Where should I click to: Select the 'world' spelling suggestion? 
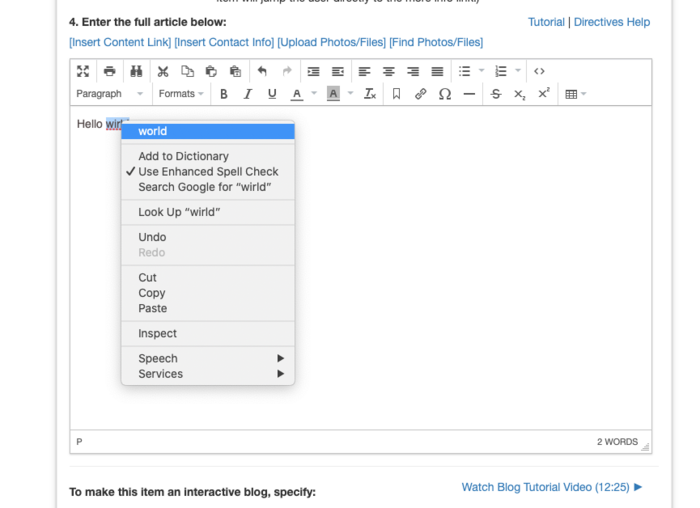[x=208, y=131]
